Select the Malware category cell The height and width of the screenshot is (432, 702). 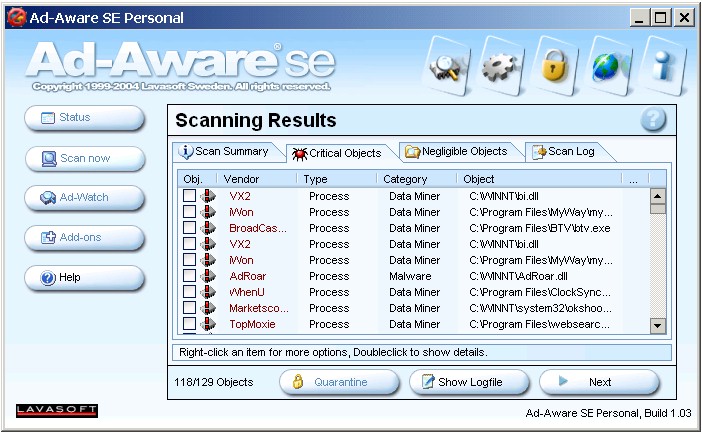[x=410, y=276]
